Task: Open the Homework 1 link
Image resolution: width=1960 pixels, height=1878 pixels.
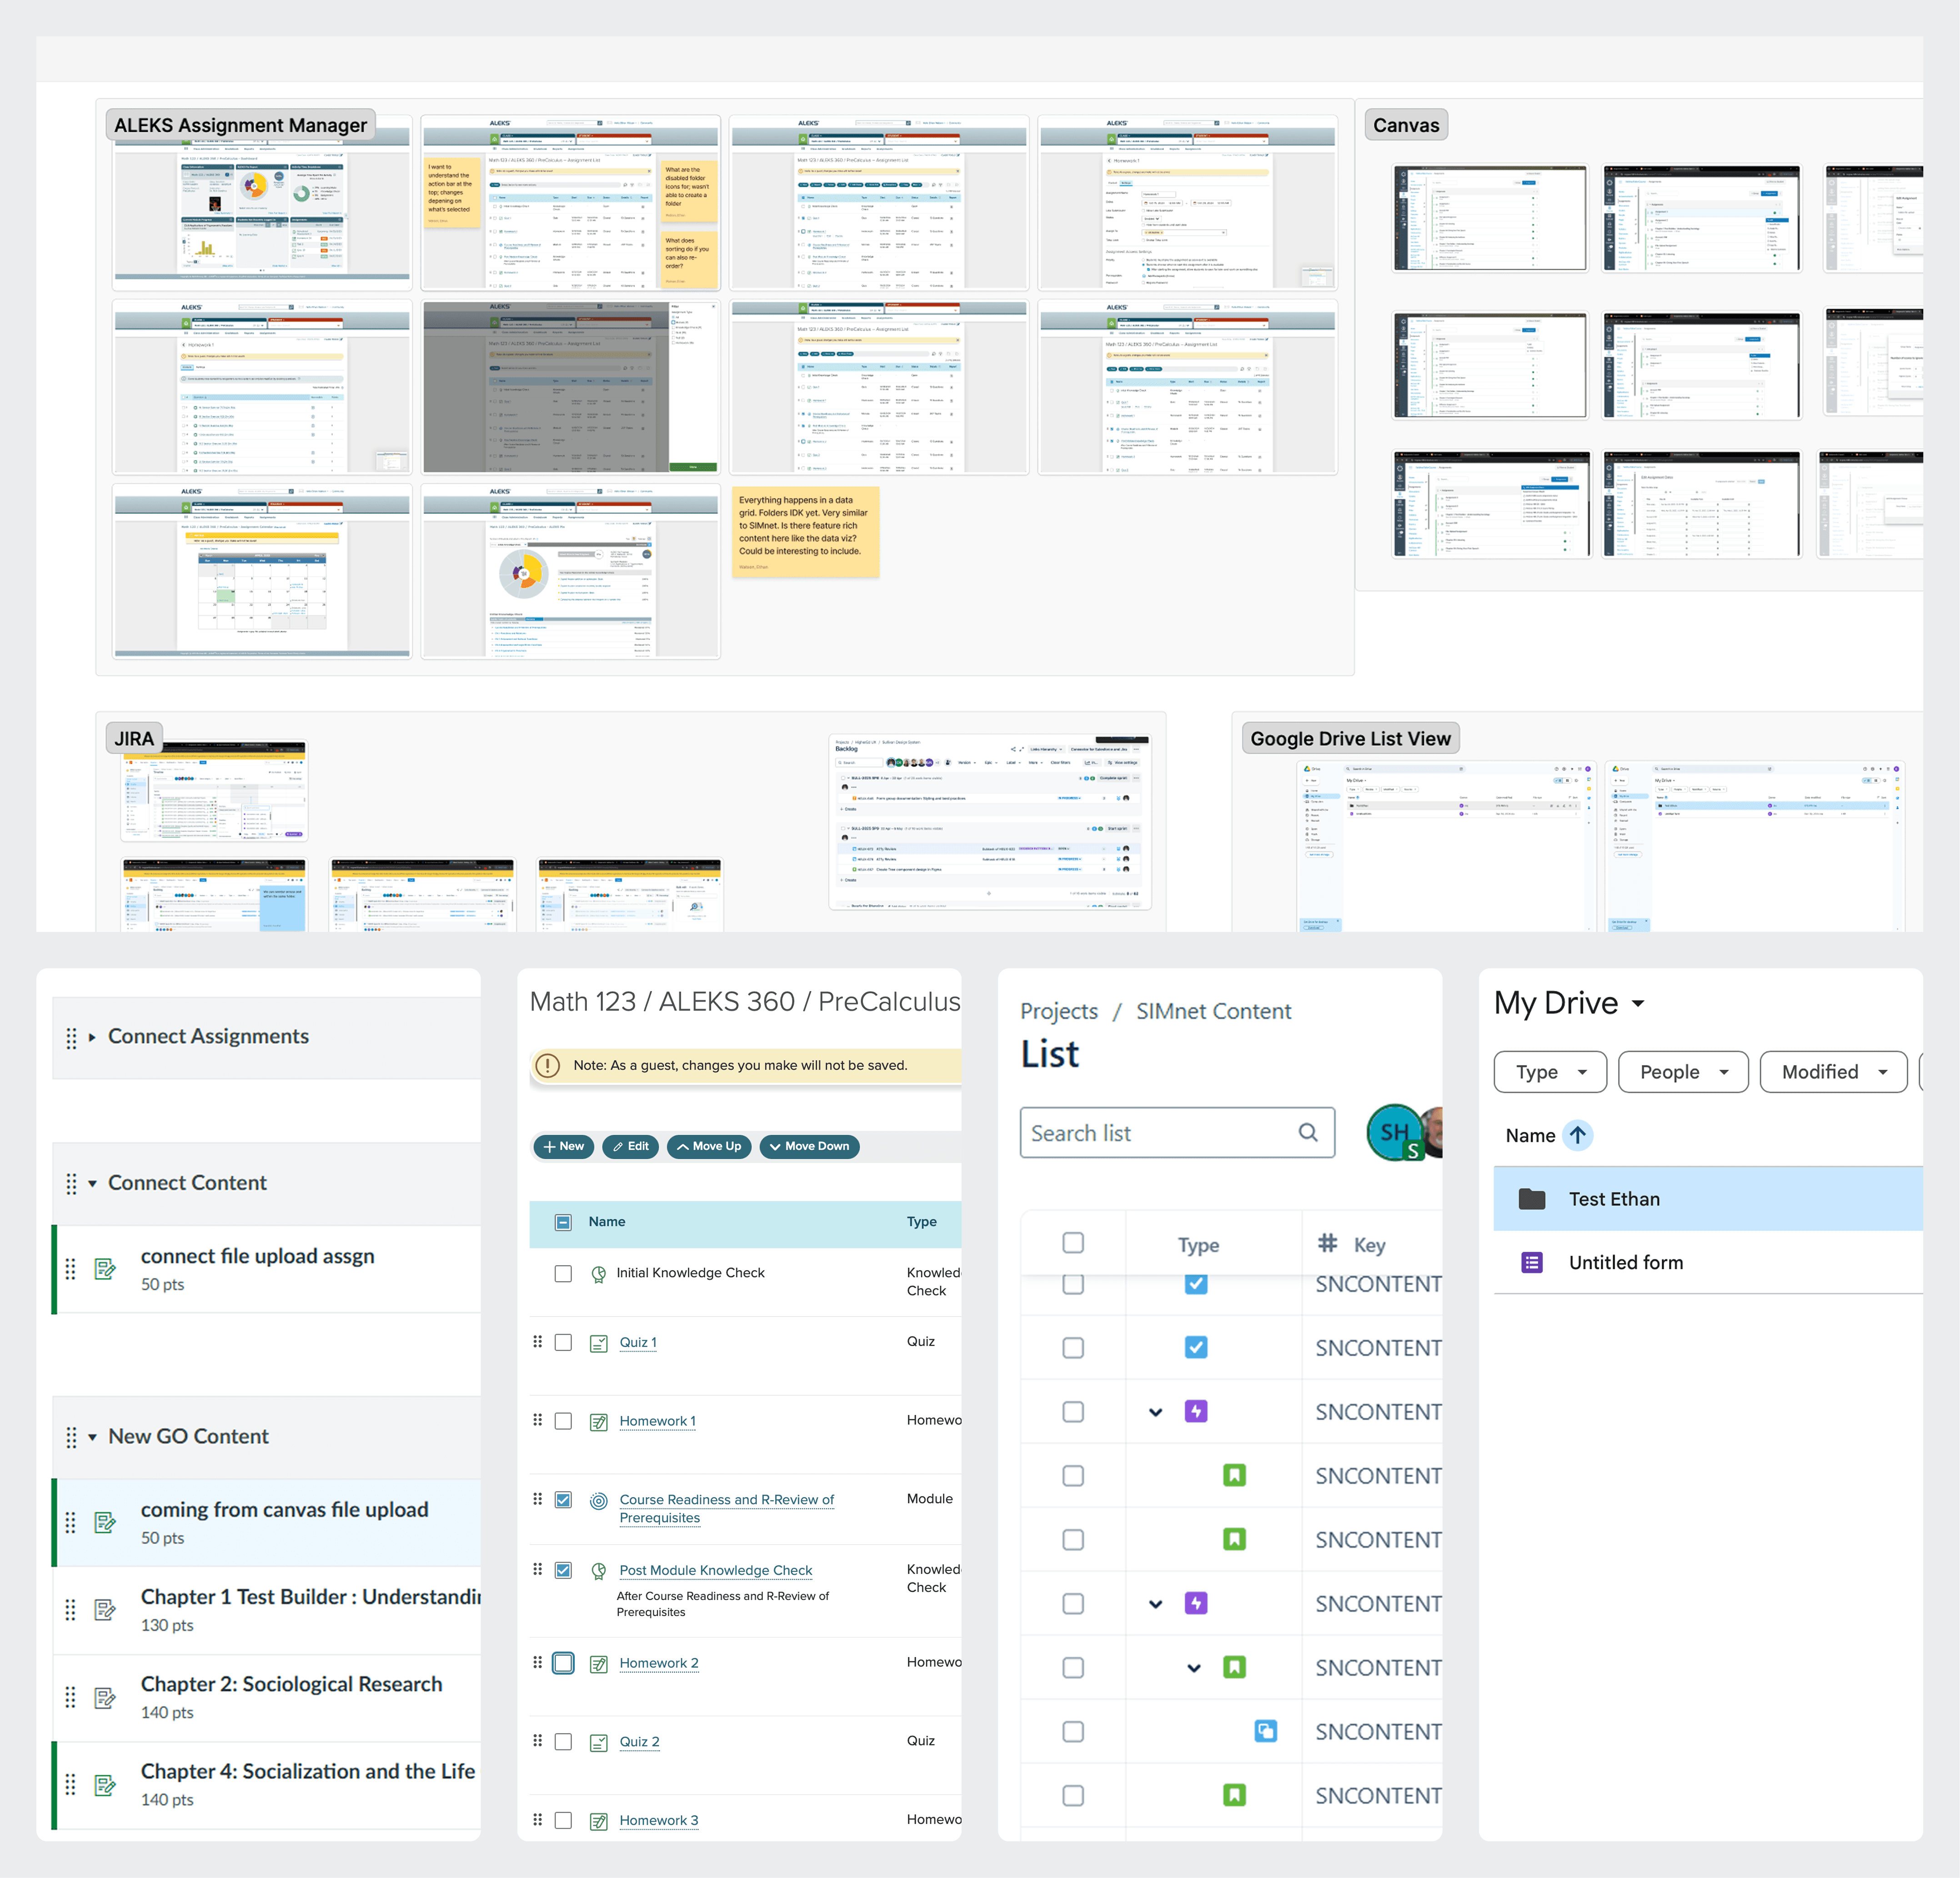Action: [657, 1421]
